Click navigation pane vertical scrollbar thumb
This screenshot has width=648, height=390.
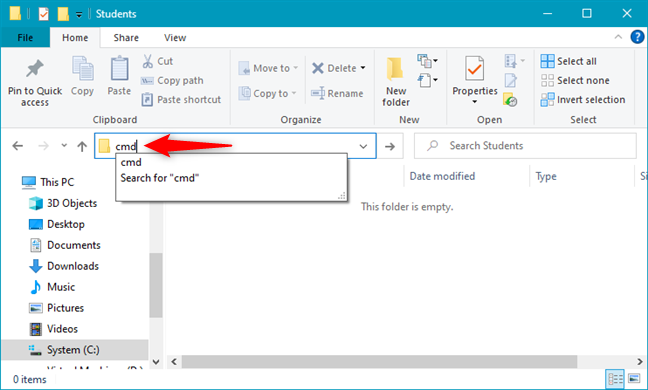pos(156,285)
